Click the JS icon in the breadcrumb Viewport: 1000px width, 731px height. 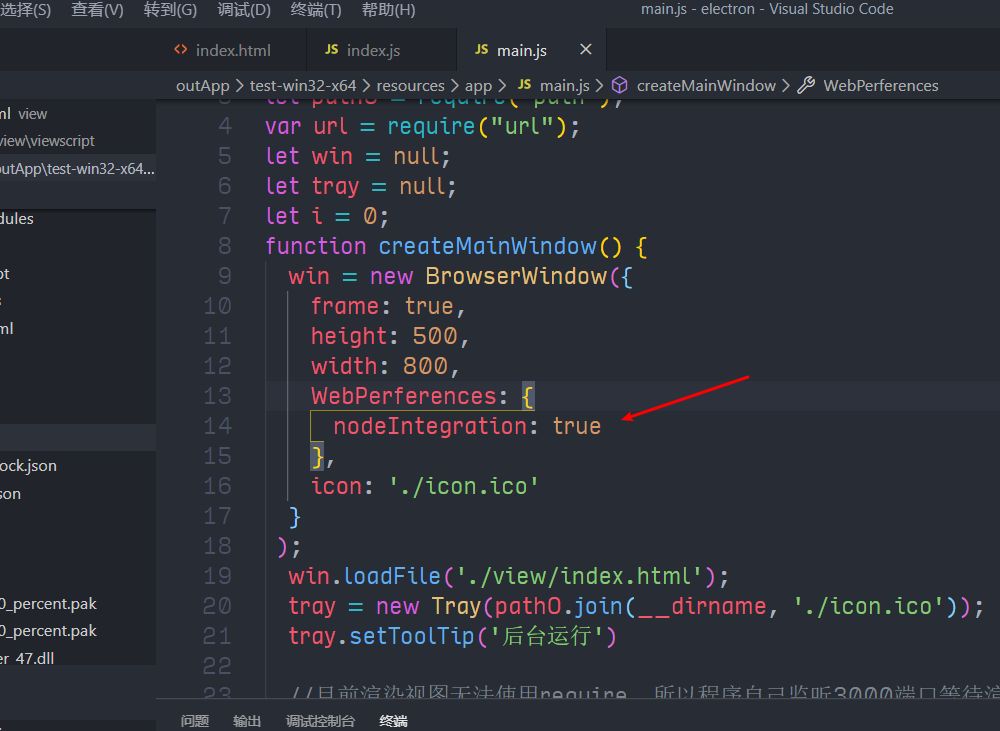[x=524, y=84]
